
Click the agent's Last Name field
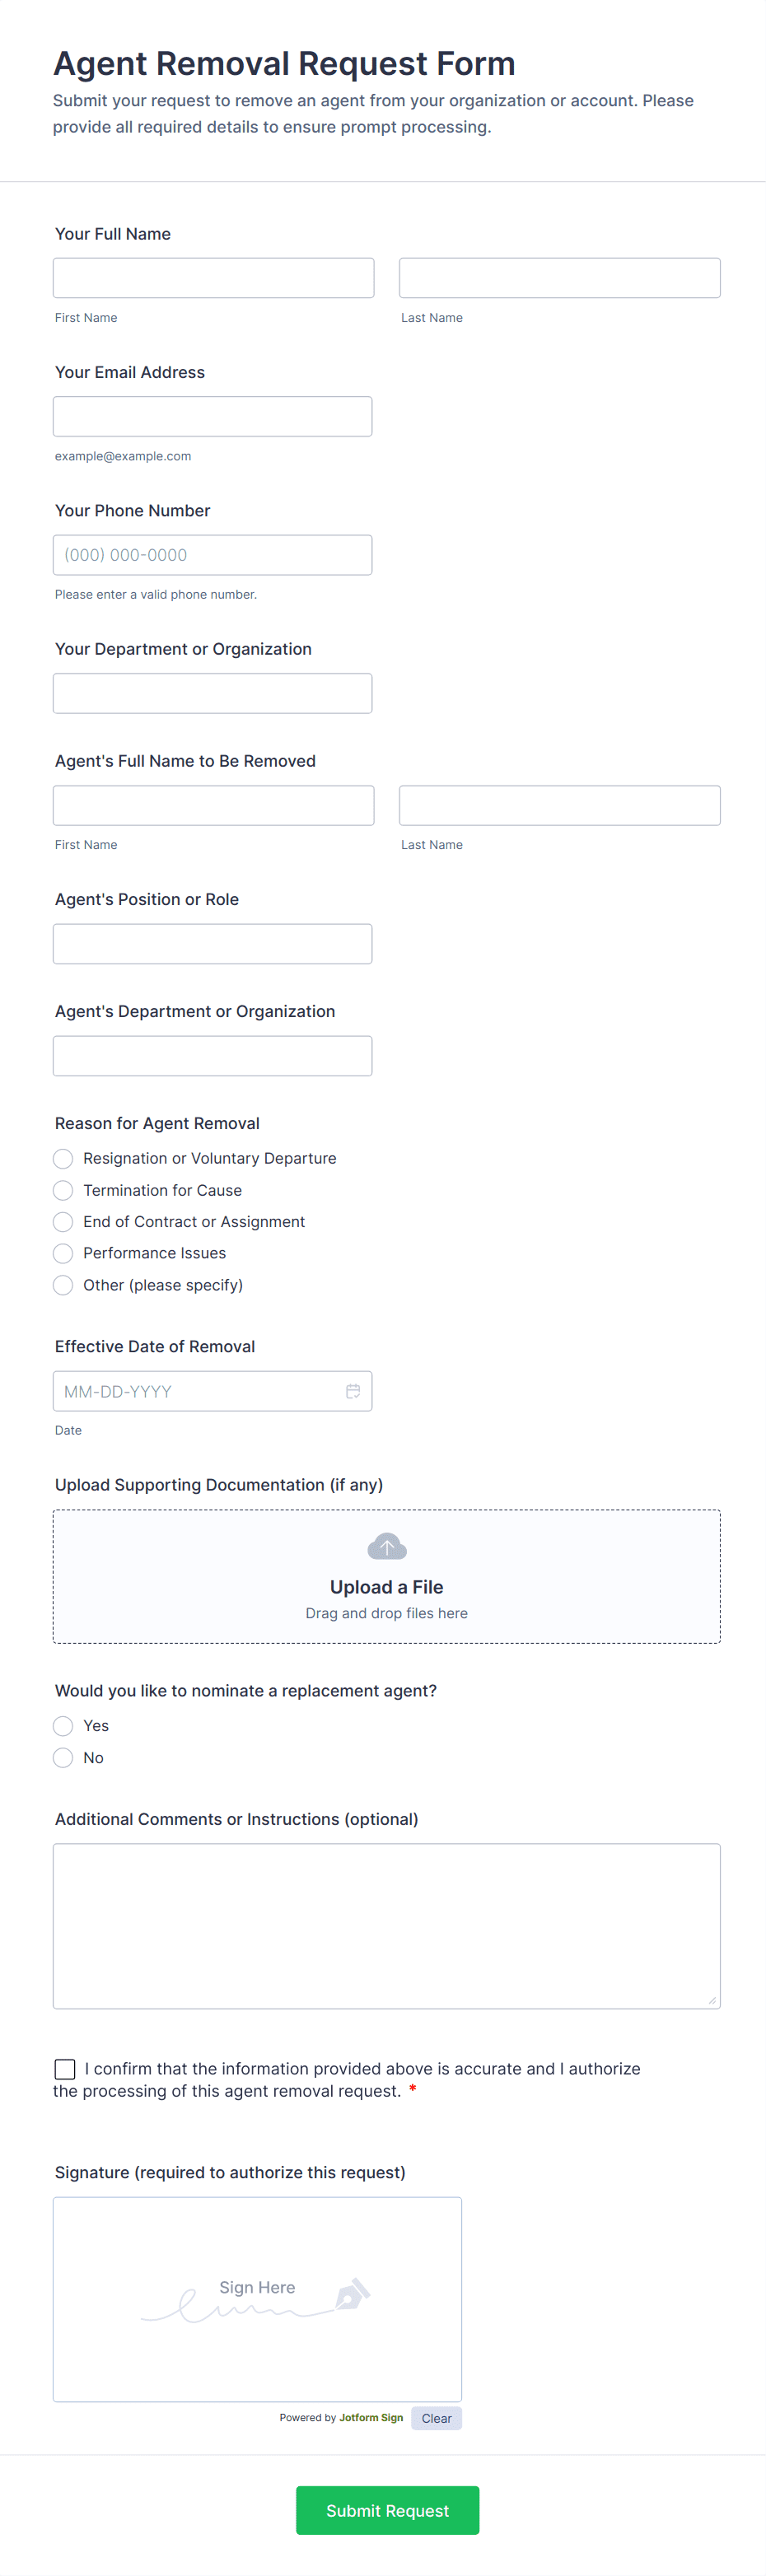559,805
